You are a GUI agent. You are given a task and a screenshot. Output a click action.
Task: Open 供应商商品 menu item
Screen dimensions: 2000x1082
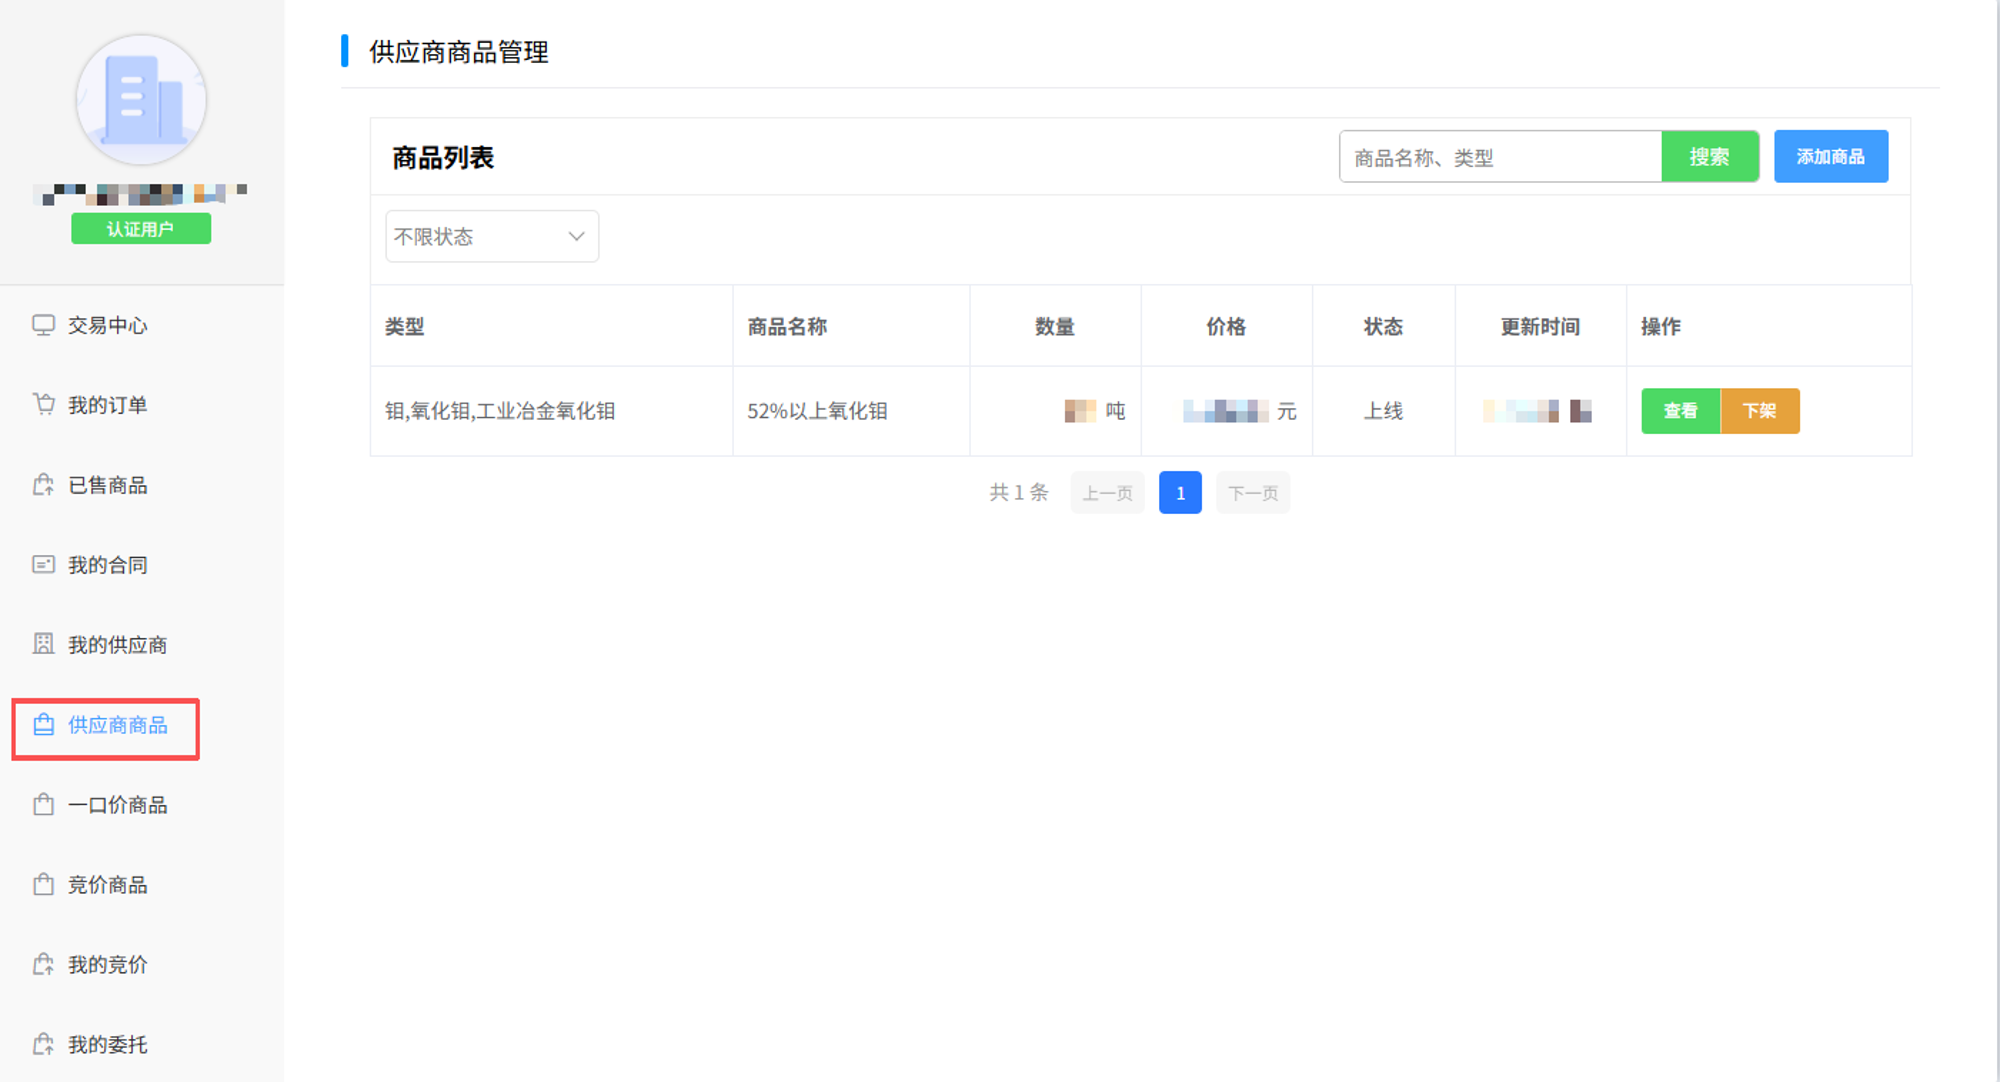[117, 726]
